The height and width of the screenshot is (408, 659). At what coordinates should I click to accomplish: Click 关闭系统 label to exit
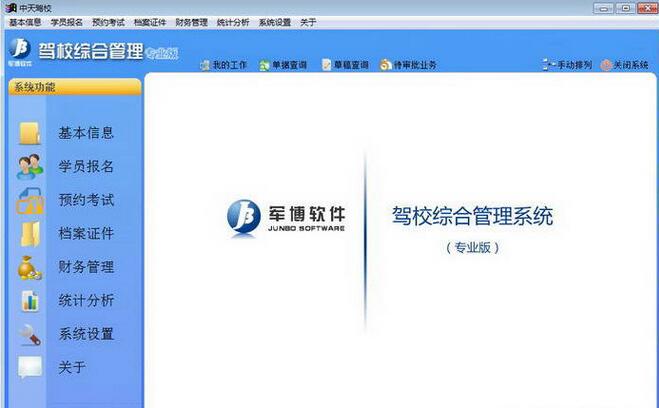click(x=631, y=65)
